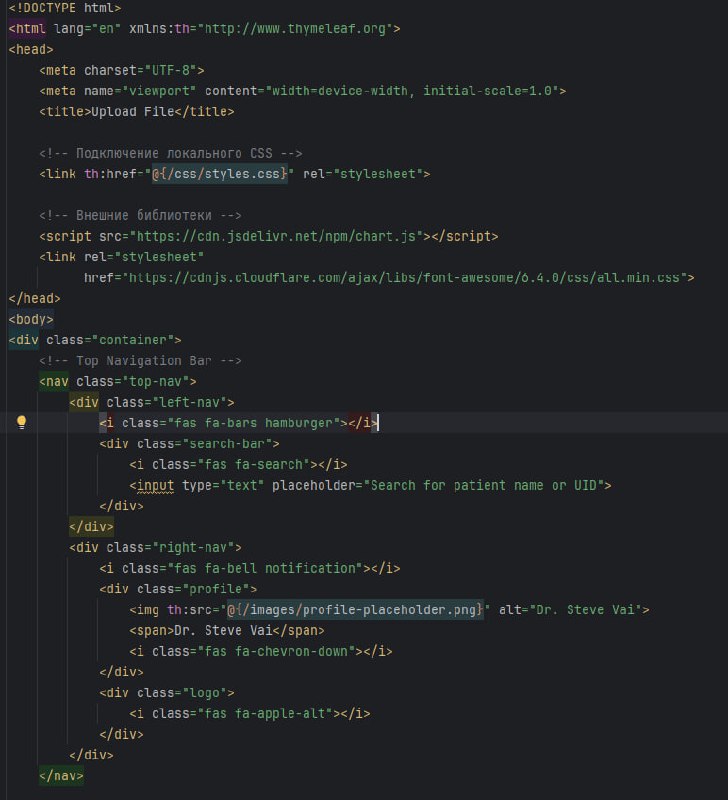Click the fa-bars hamburger class value
The image size is (728, 800).
coord(254,423)
